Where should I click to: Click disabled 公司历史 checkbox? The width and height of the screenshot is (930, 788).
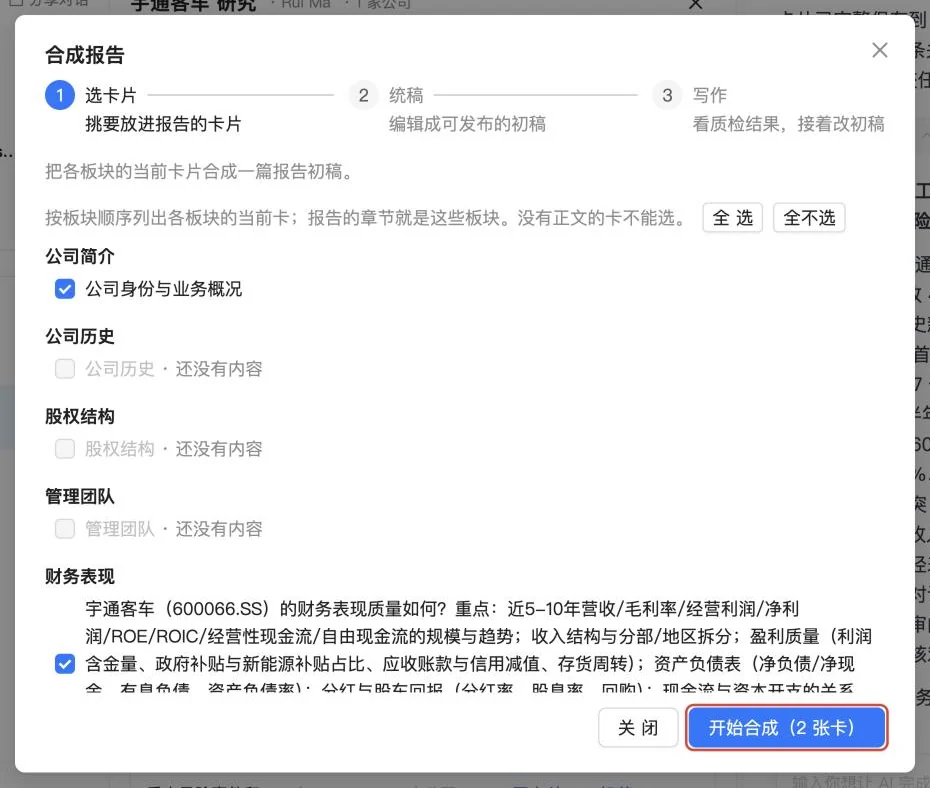[65, 369]
